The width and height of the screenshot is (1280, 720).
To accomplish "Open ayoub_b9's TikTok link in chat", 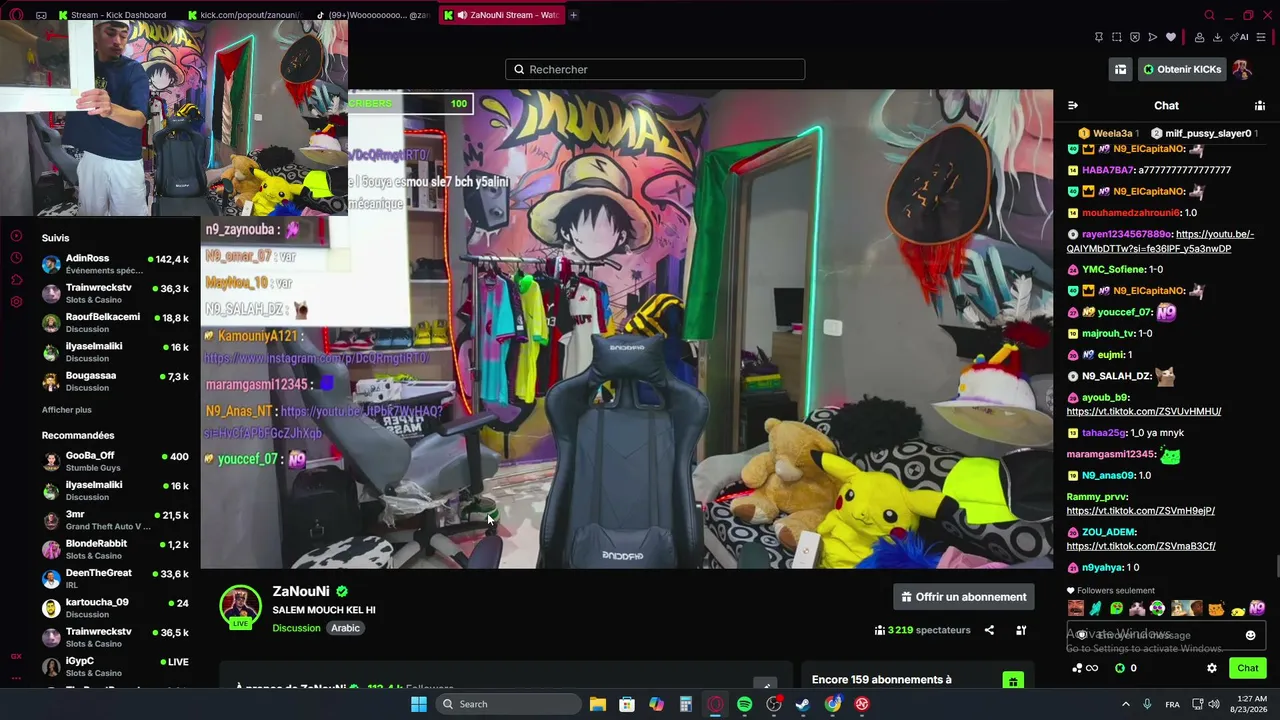I will coord(1144,411).
